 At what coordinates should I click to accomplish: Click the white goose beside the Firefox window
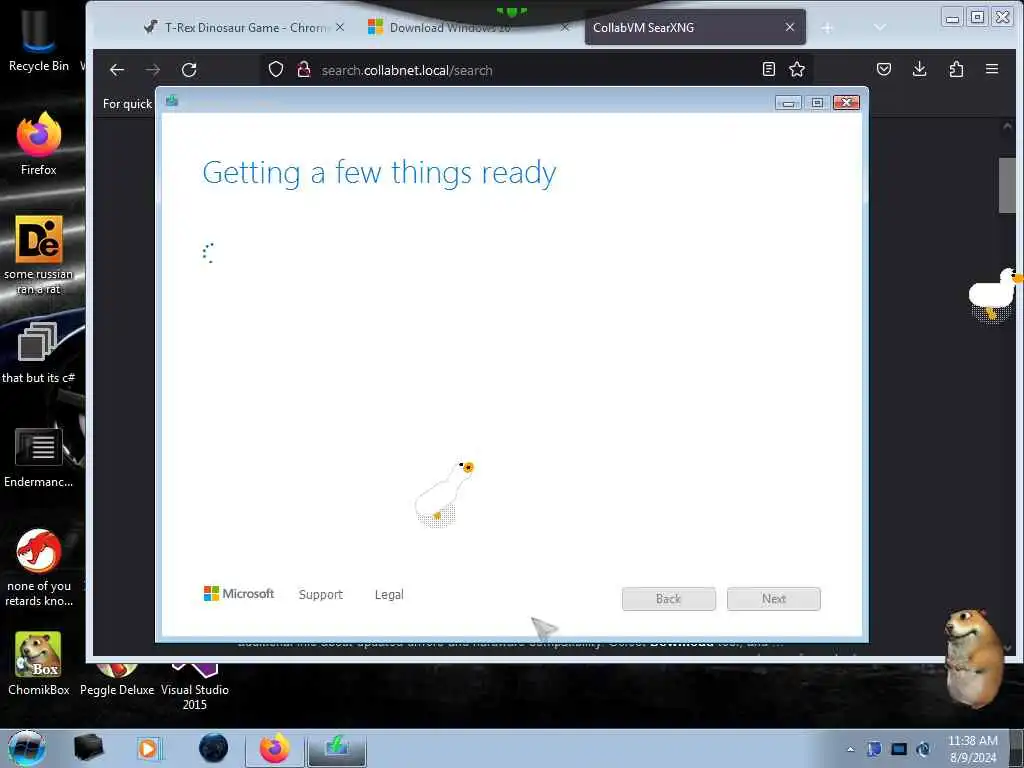point(995,295)
